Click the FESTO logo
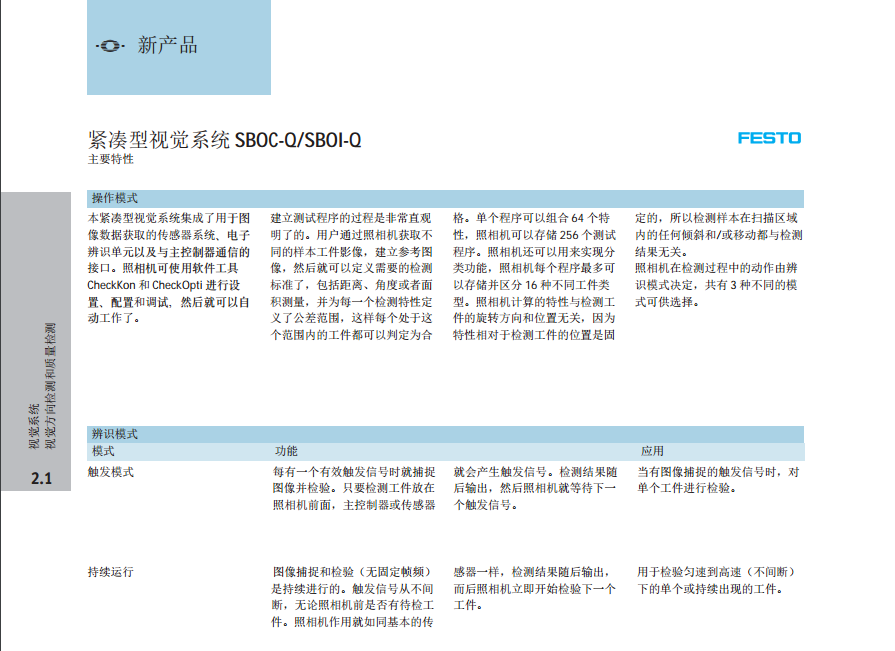The width and height of the screenshot is (895, 651). click(x=769, y=138)
